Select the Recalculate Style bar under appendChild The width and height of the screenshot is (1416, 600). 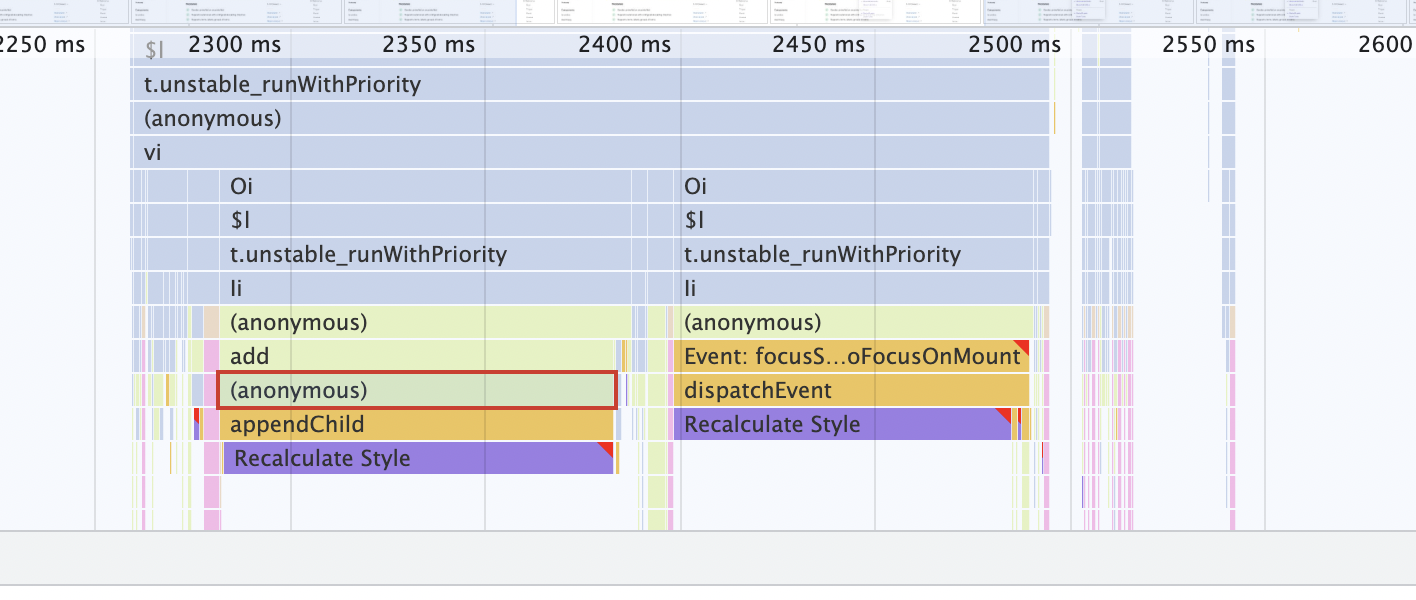point(418,459)
